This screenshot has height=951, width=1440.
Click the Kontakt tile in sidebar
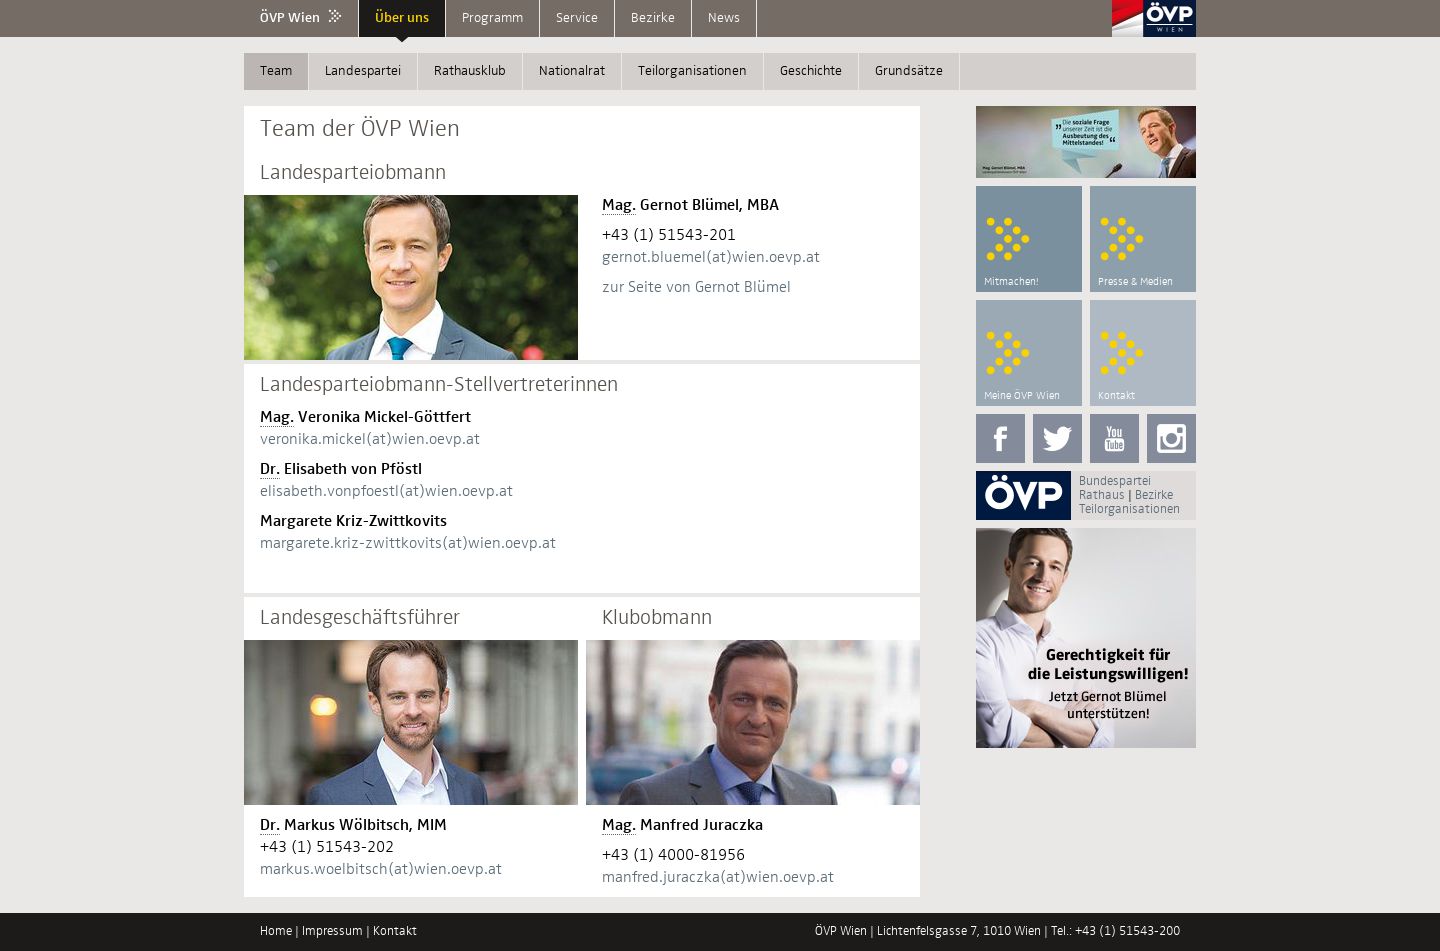pyautogui.click(x=1143, y=353)
